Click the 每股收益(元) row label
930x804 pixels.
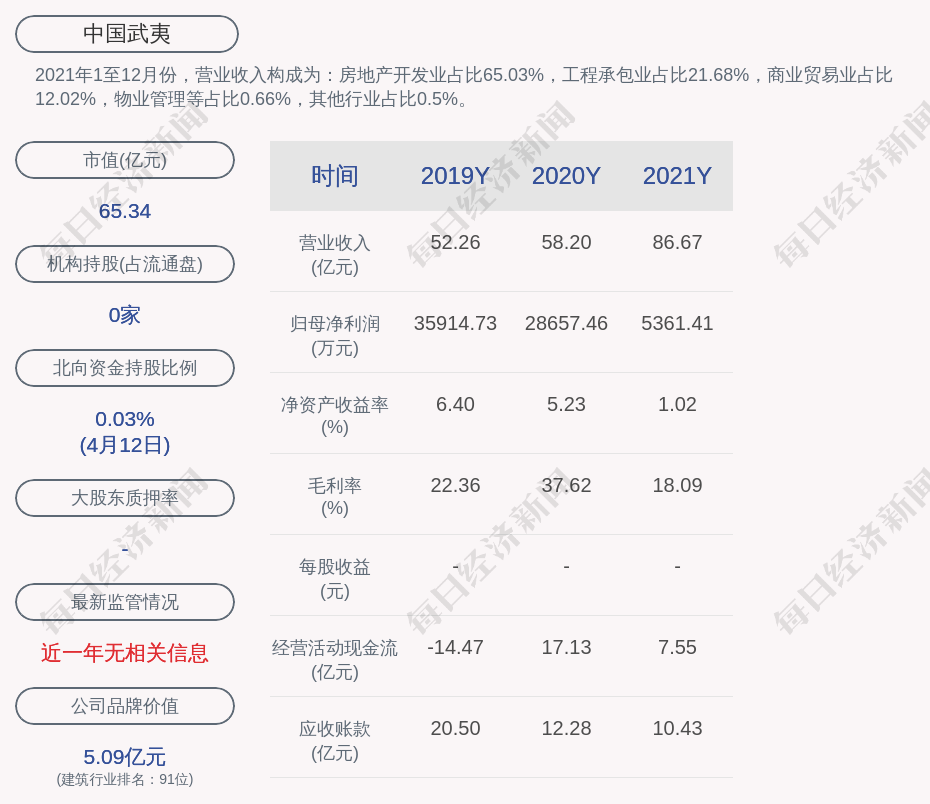click(335, 579)
